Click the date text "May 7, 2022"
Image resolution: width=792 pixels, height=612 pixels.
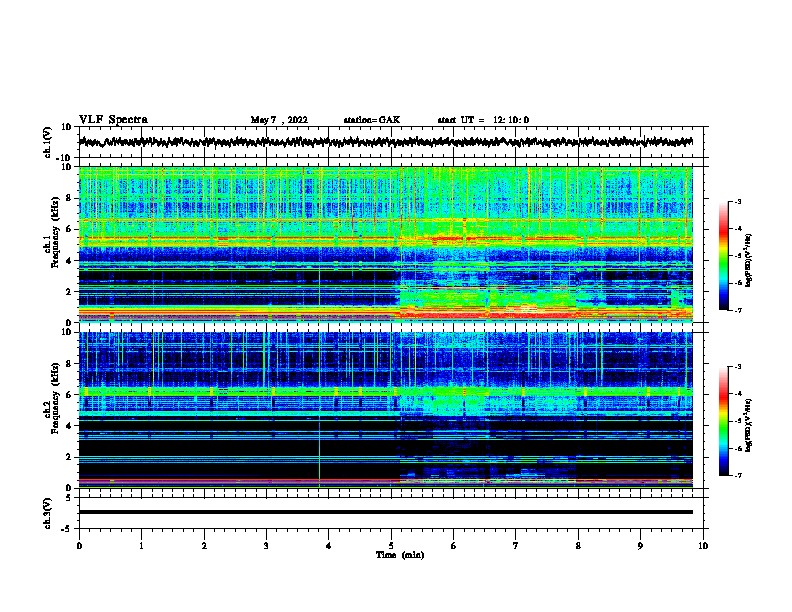click(279, 120)
